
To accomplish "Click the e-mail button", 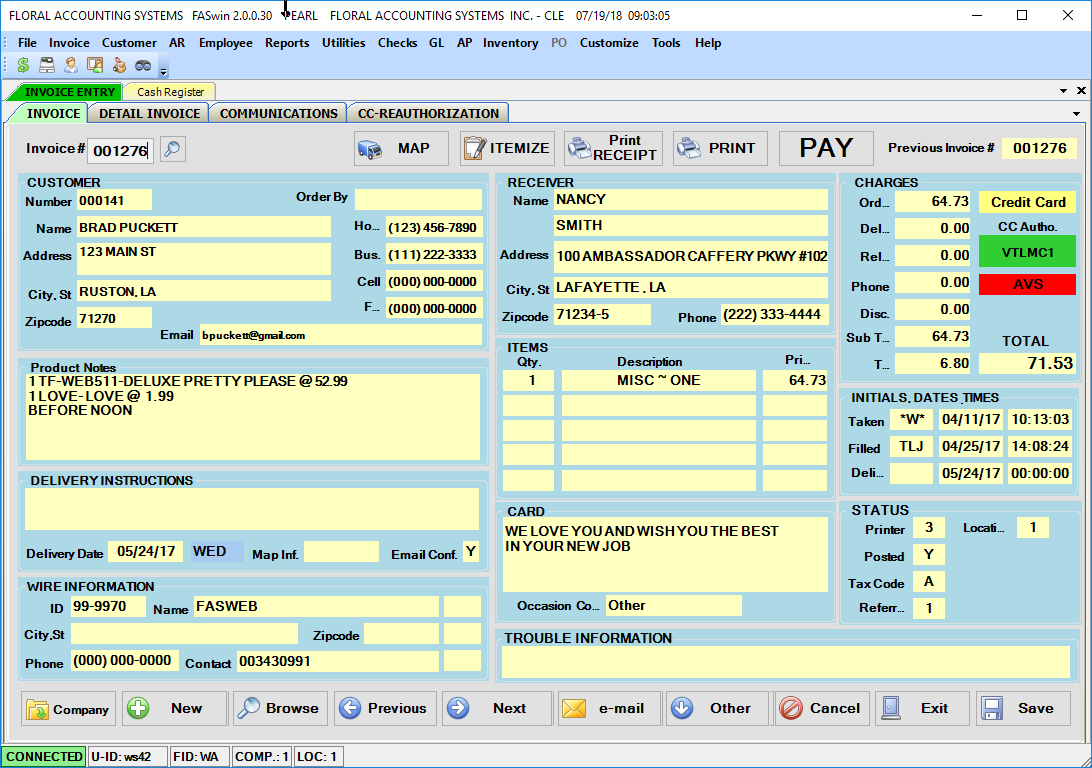I will pyautogui.click(x=609, y=709).
